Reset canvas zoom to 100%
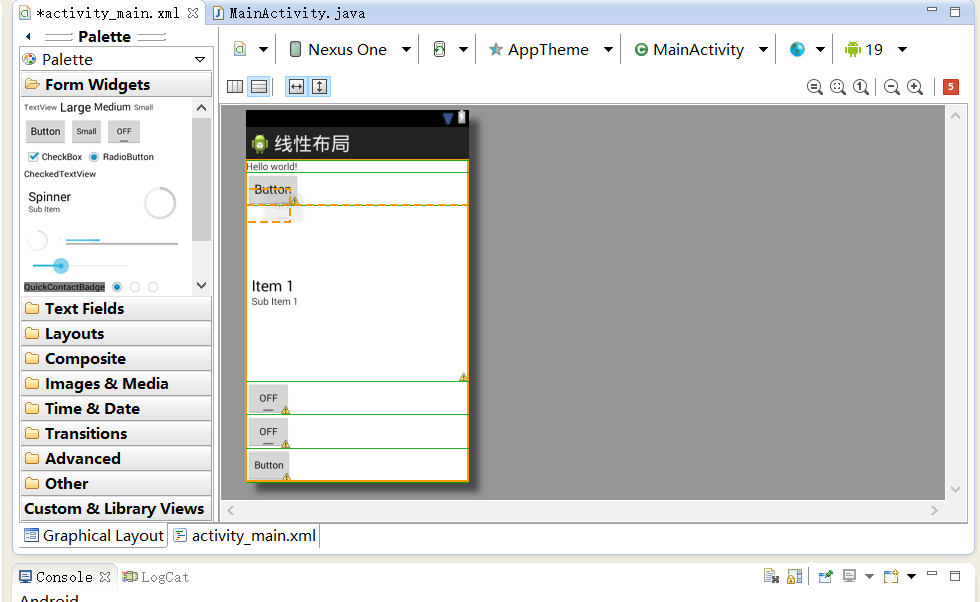 click(861, 87)
